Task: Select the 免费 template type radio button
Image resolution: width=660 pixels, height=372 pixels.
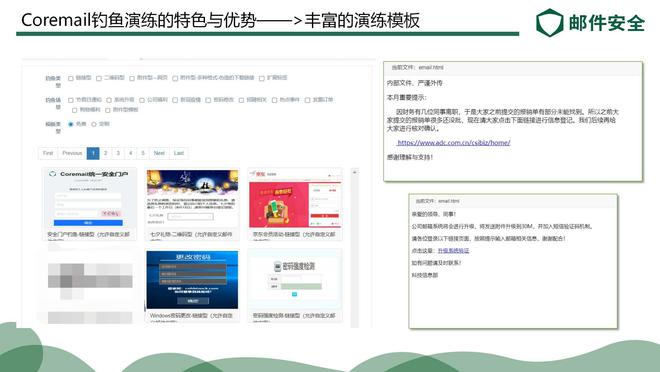Action: tap(71, 124)
